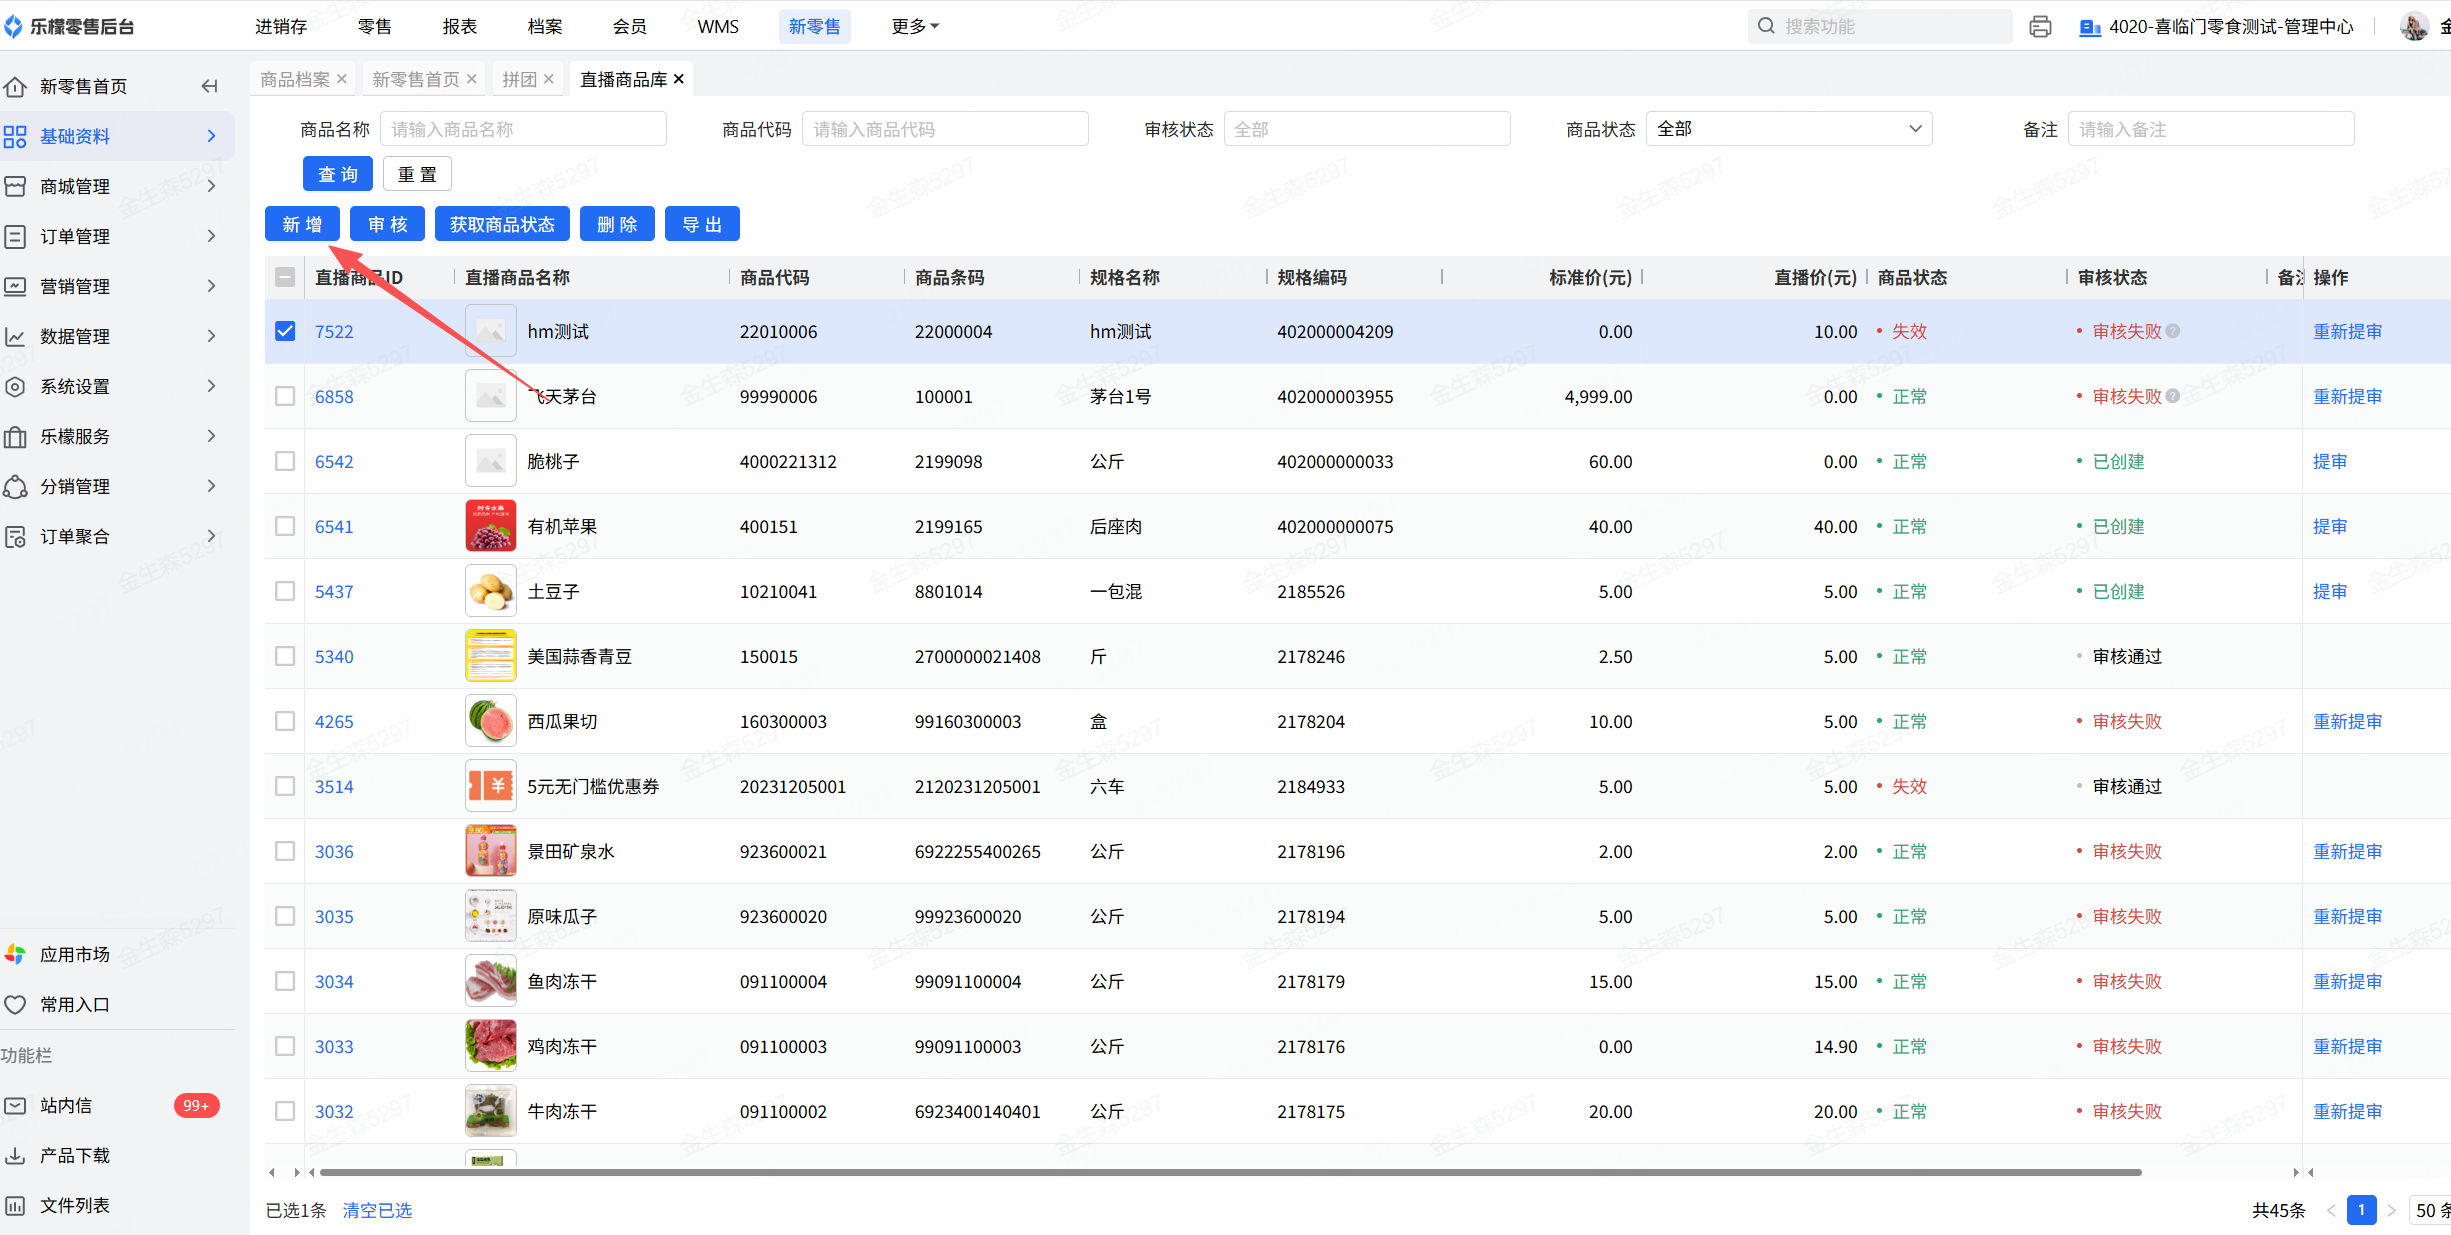
Task: Expand the 更多 top menu
Action: coord(914,27)
